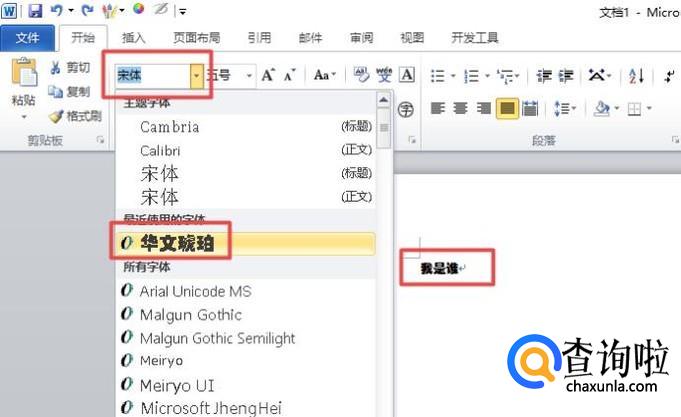The width and height of the screenshot is (681, 417).
Task: Click align left icon
Action: tap(438, 108)
